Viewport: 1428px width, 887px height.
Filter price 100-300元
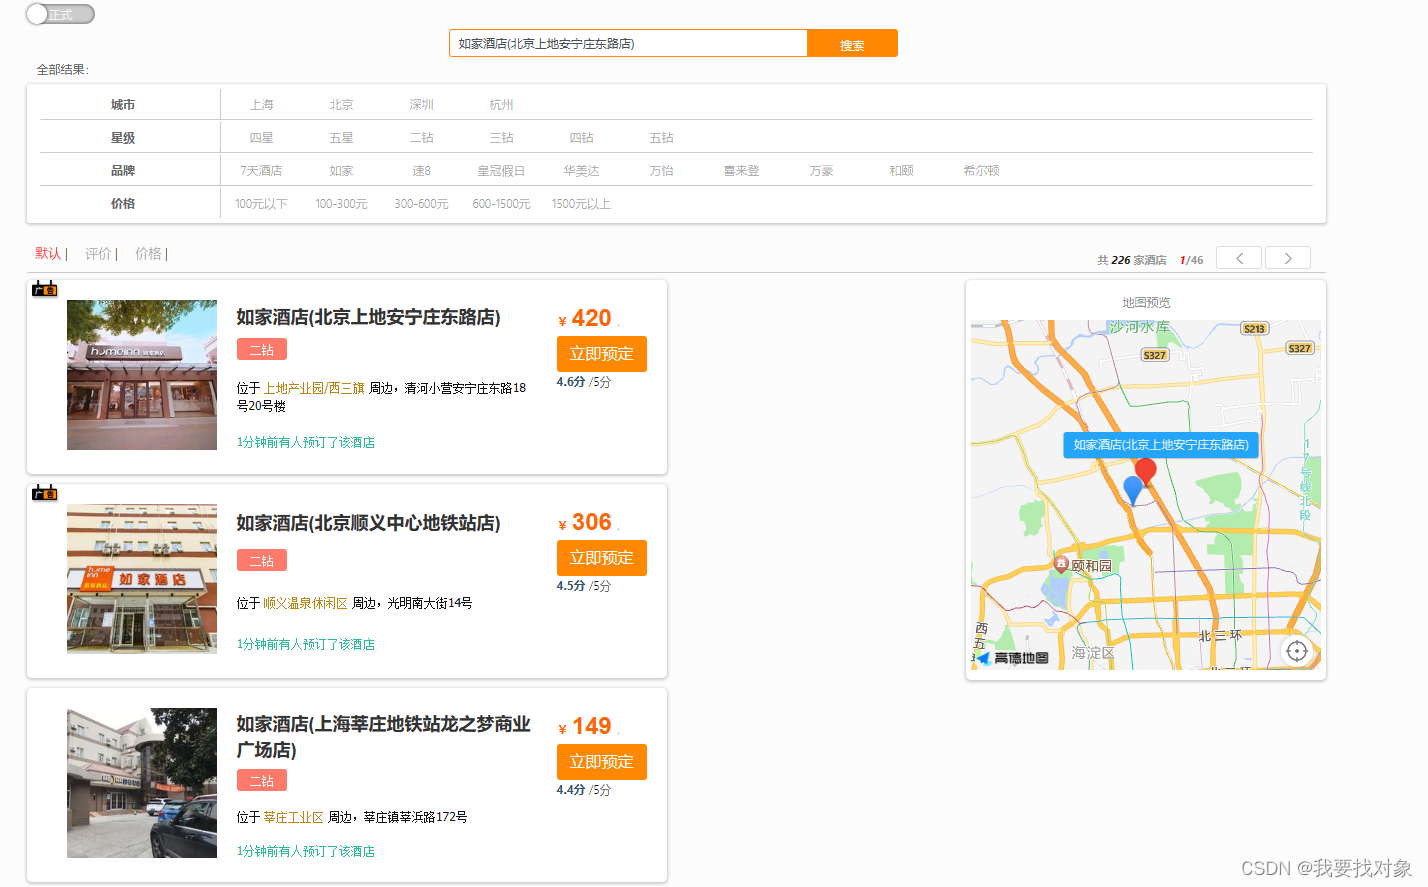[x=342, y=204]
